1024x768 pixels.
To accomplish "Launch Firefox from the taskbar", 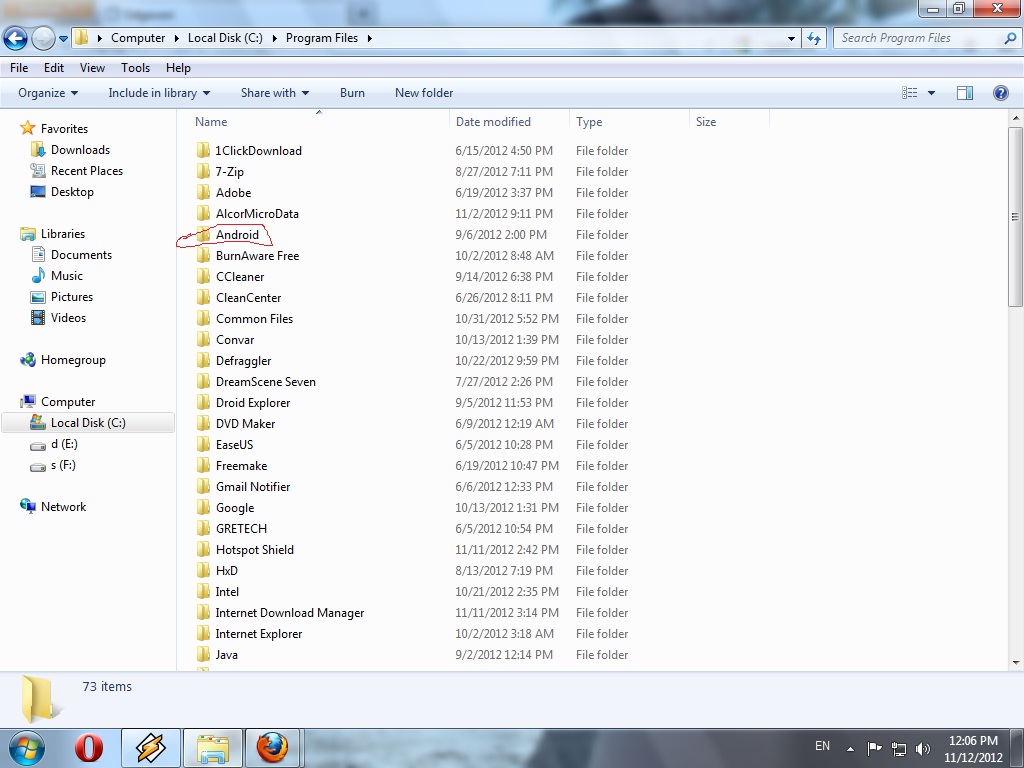I will coord(272,748).
